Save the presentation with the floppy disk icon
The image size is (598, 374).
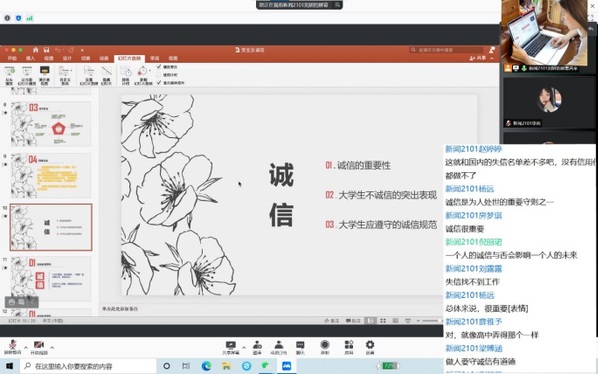pos(46,50)
